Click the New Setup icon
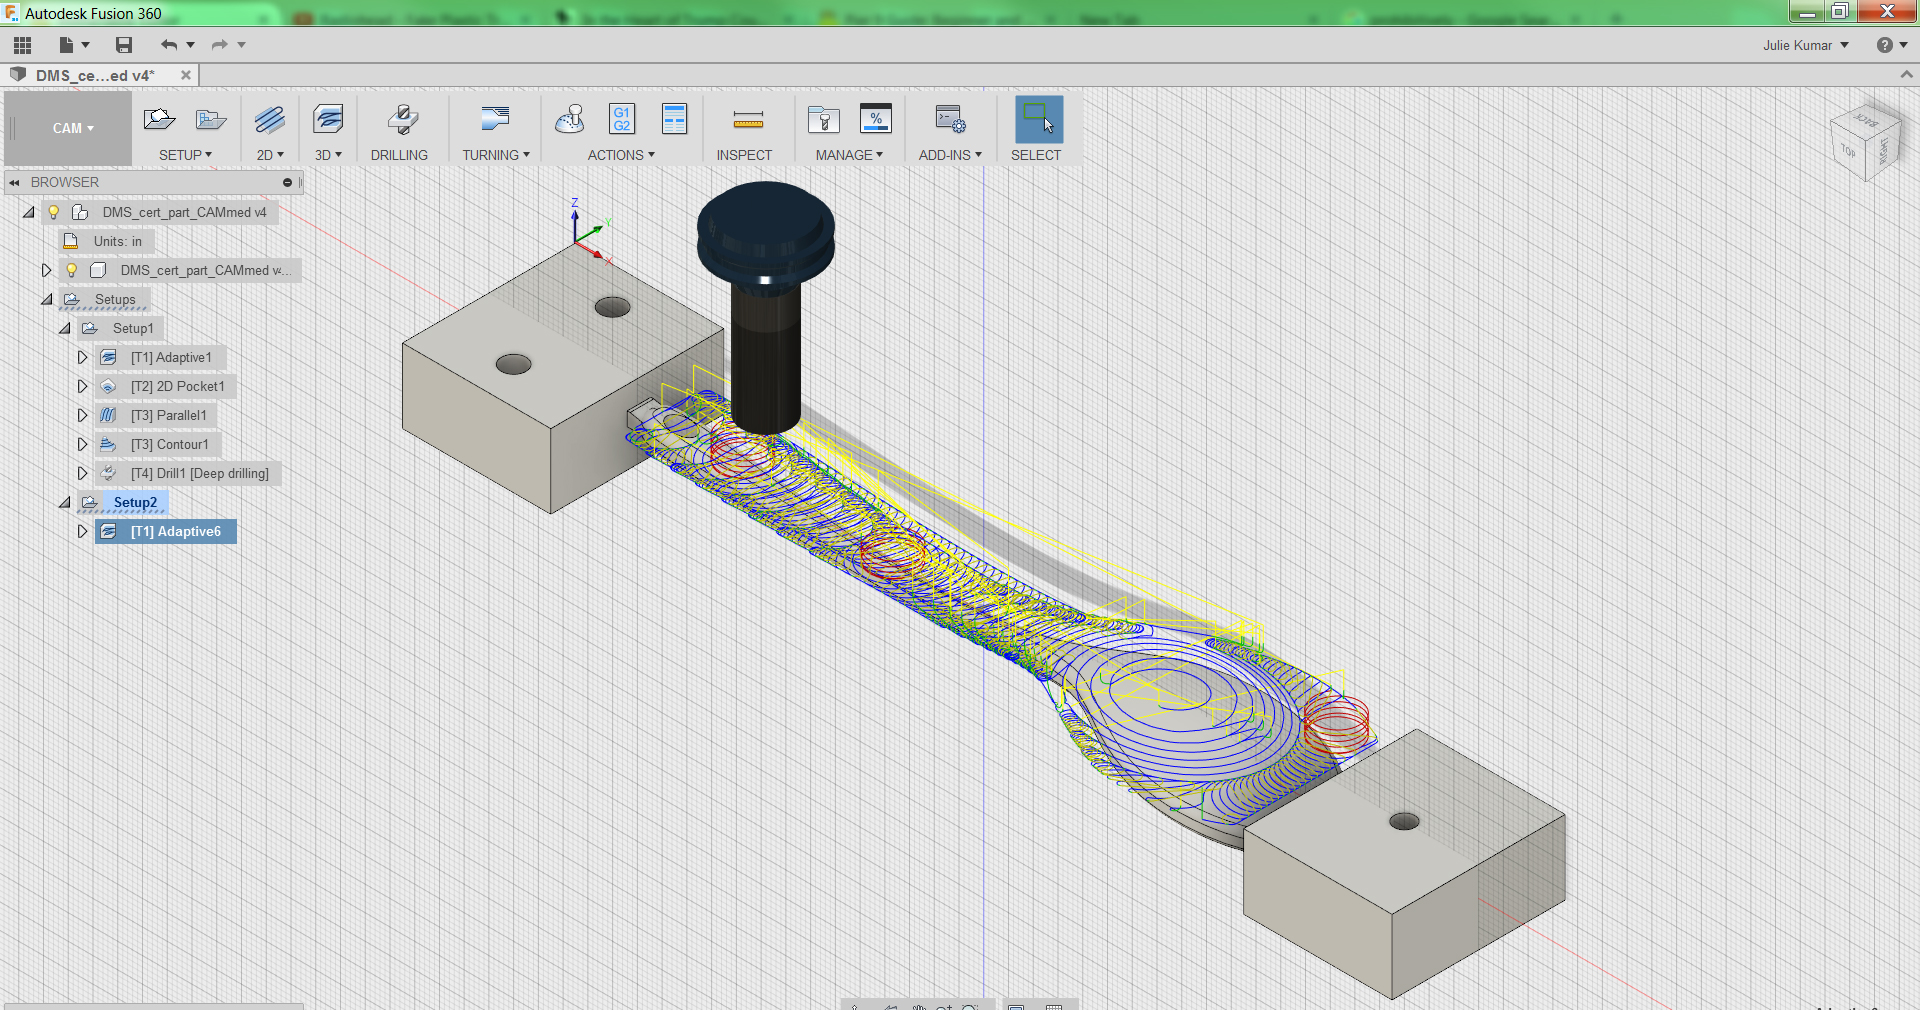The height and width of the screenshot is (1010, 1920). [159, 120]
